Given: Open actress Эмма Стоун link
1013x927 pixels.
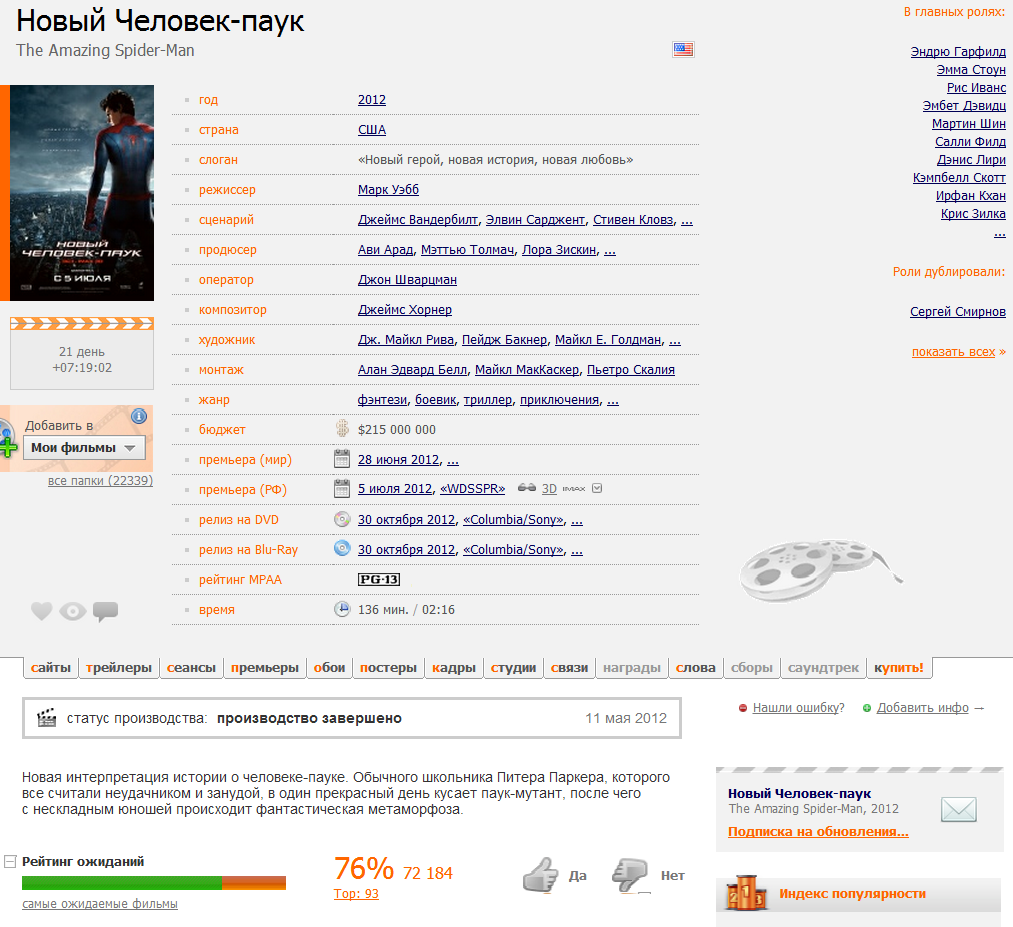Looking at the screenshot, I should pos(971,70).
